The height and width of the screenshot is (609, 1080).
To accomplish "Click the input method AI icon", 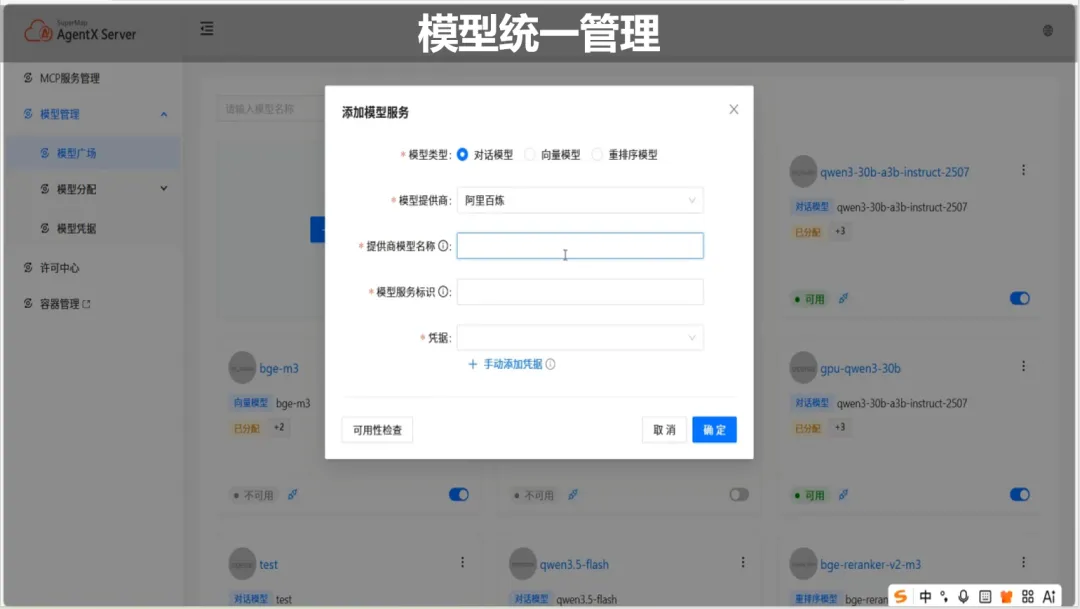I will 1049,597.
